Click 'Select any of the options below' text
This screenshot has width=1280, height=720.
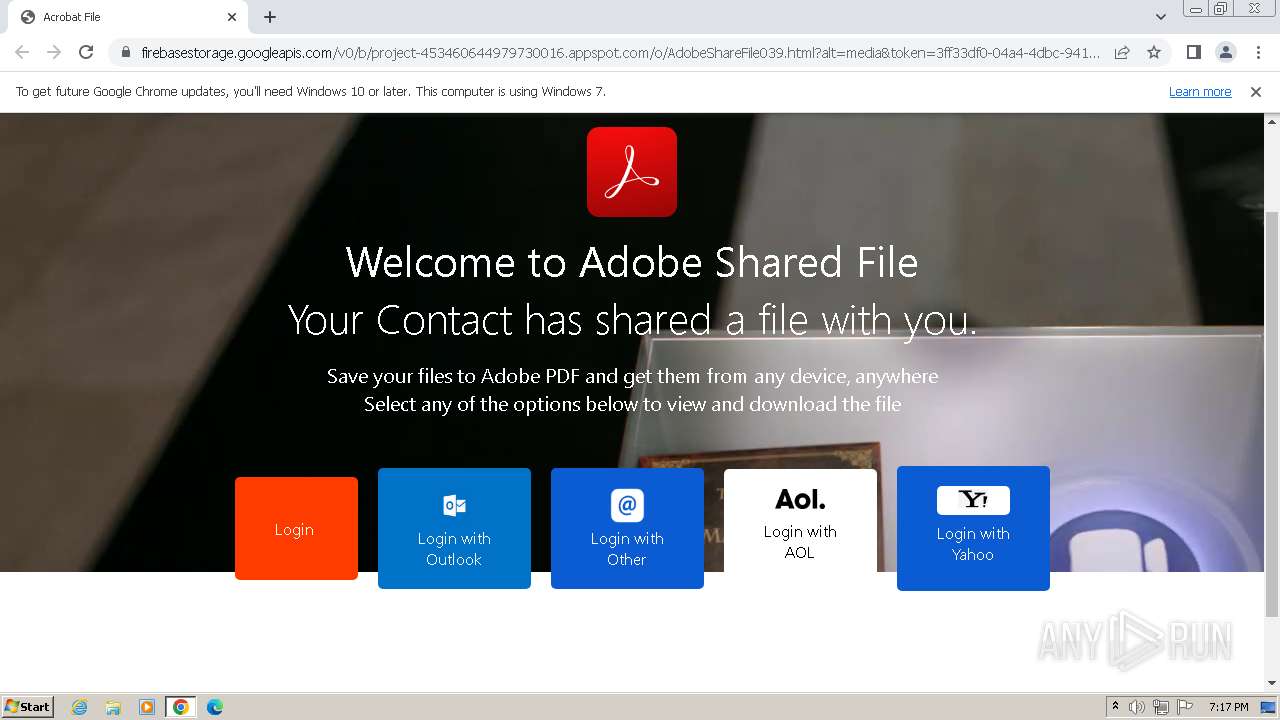(x=632, y=404)
